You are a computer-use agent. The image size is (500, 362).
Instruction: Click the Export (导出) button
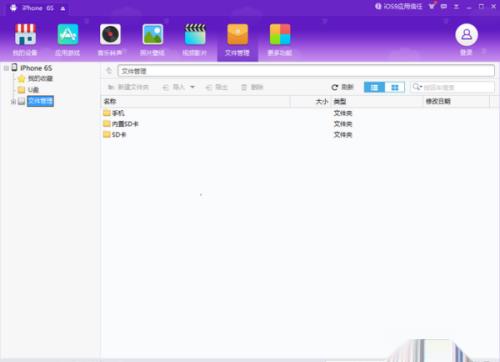(x=217, y=87)
